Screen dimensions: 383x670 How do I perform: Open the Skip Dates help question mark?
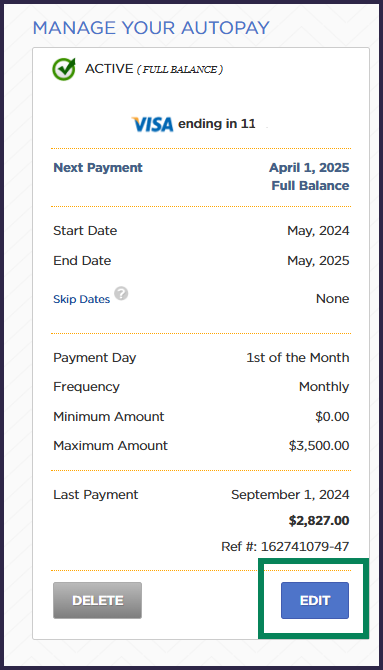coord(121,294)
